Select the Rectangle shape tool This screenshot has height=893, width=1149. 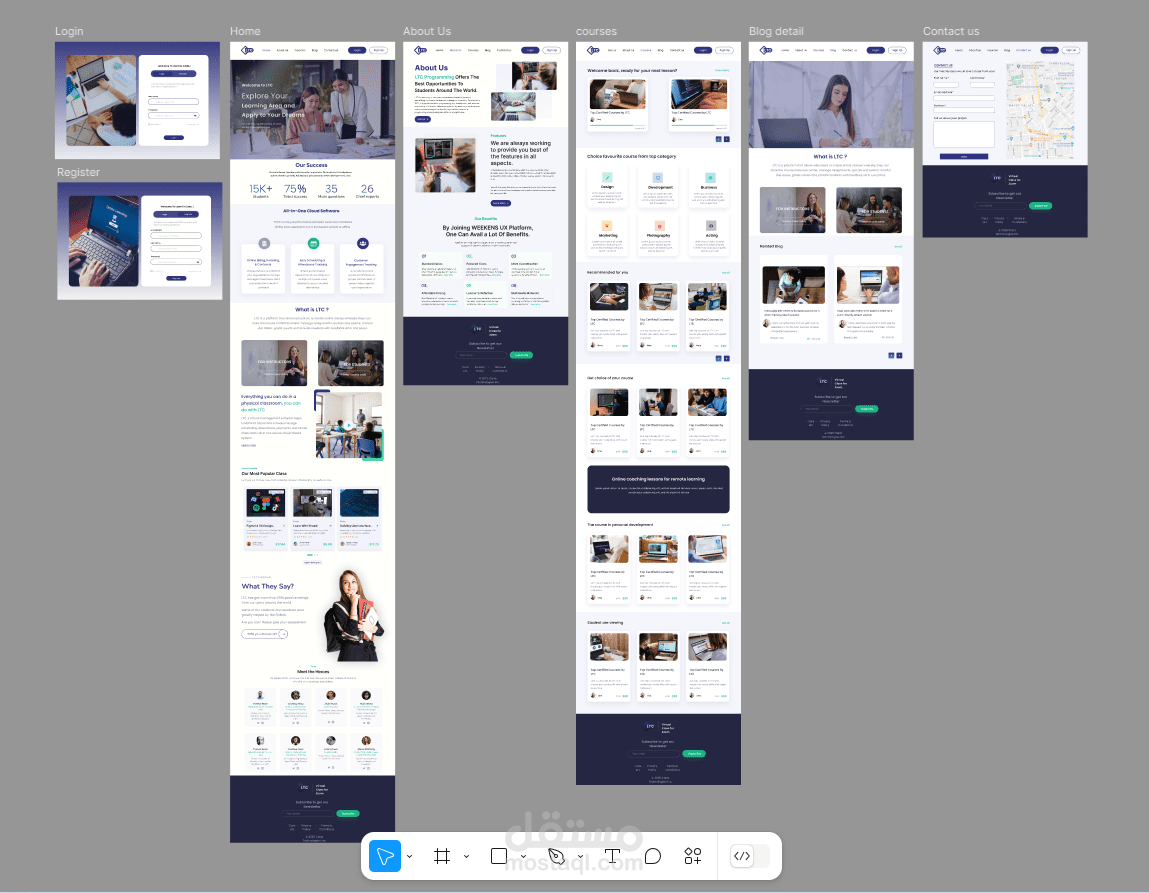click(499, 856)
